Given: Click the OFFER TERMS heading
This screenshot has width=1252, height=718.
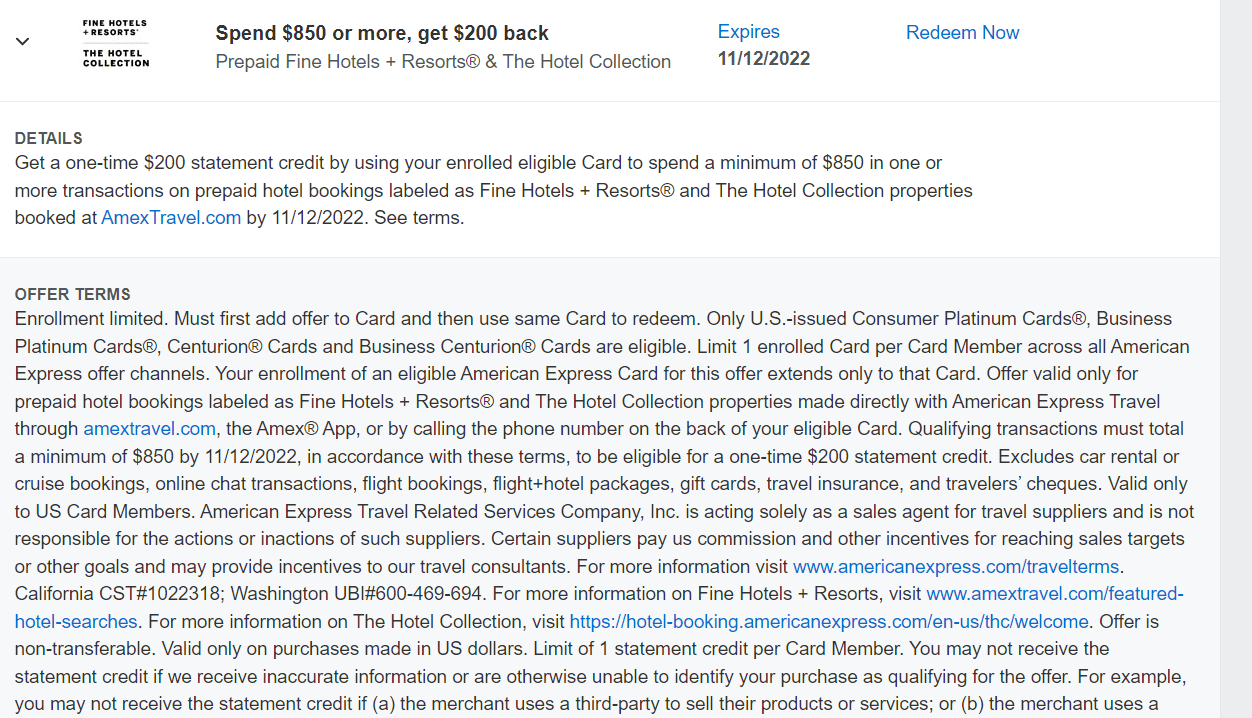Looking at the screenshot, I should point(73,294).
